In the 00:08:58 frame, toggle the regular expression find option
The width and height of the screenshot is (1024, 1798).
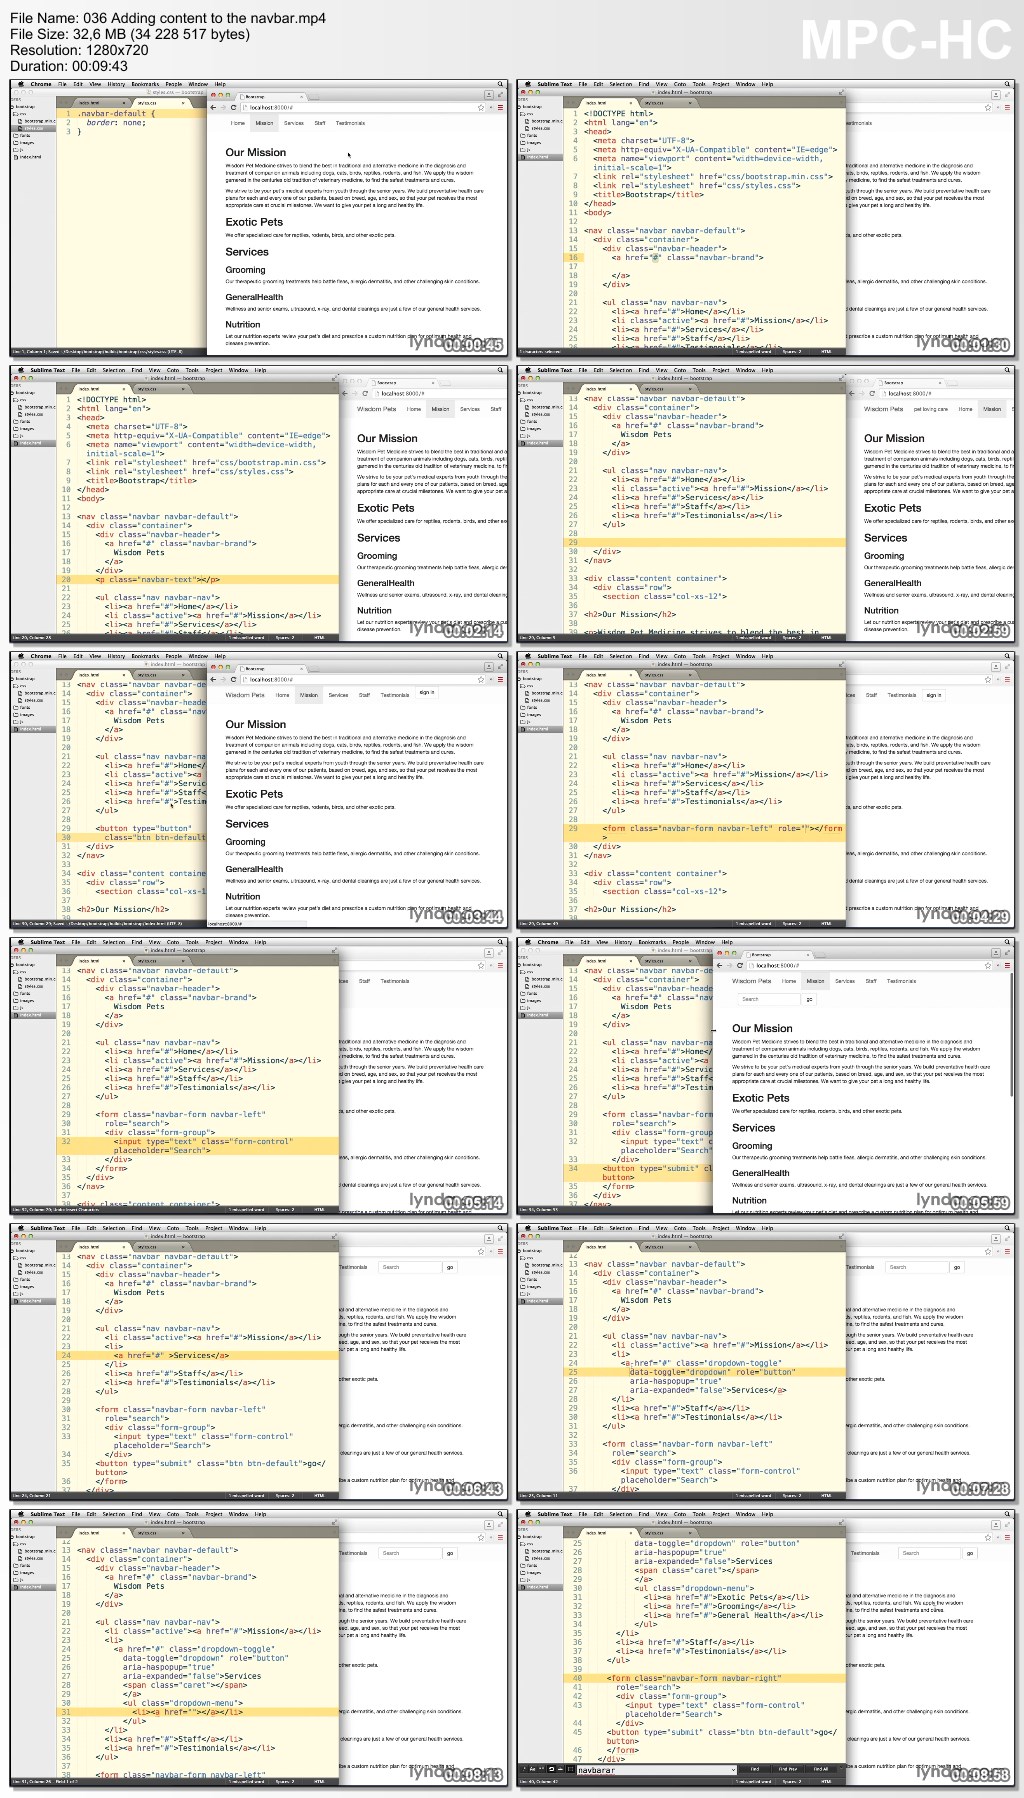[522, 1769]
